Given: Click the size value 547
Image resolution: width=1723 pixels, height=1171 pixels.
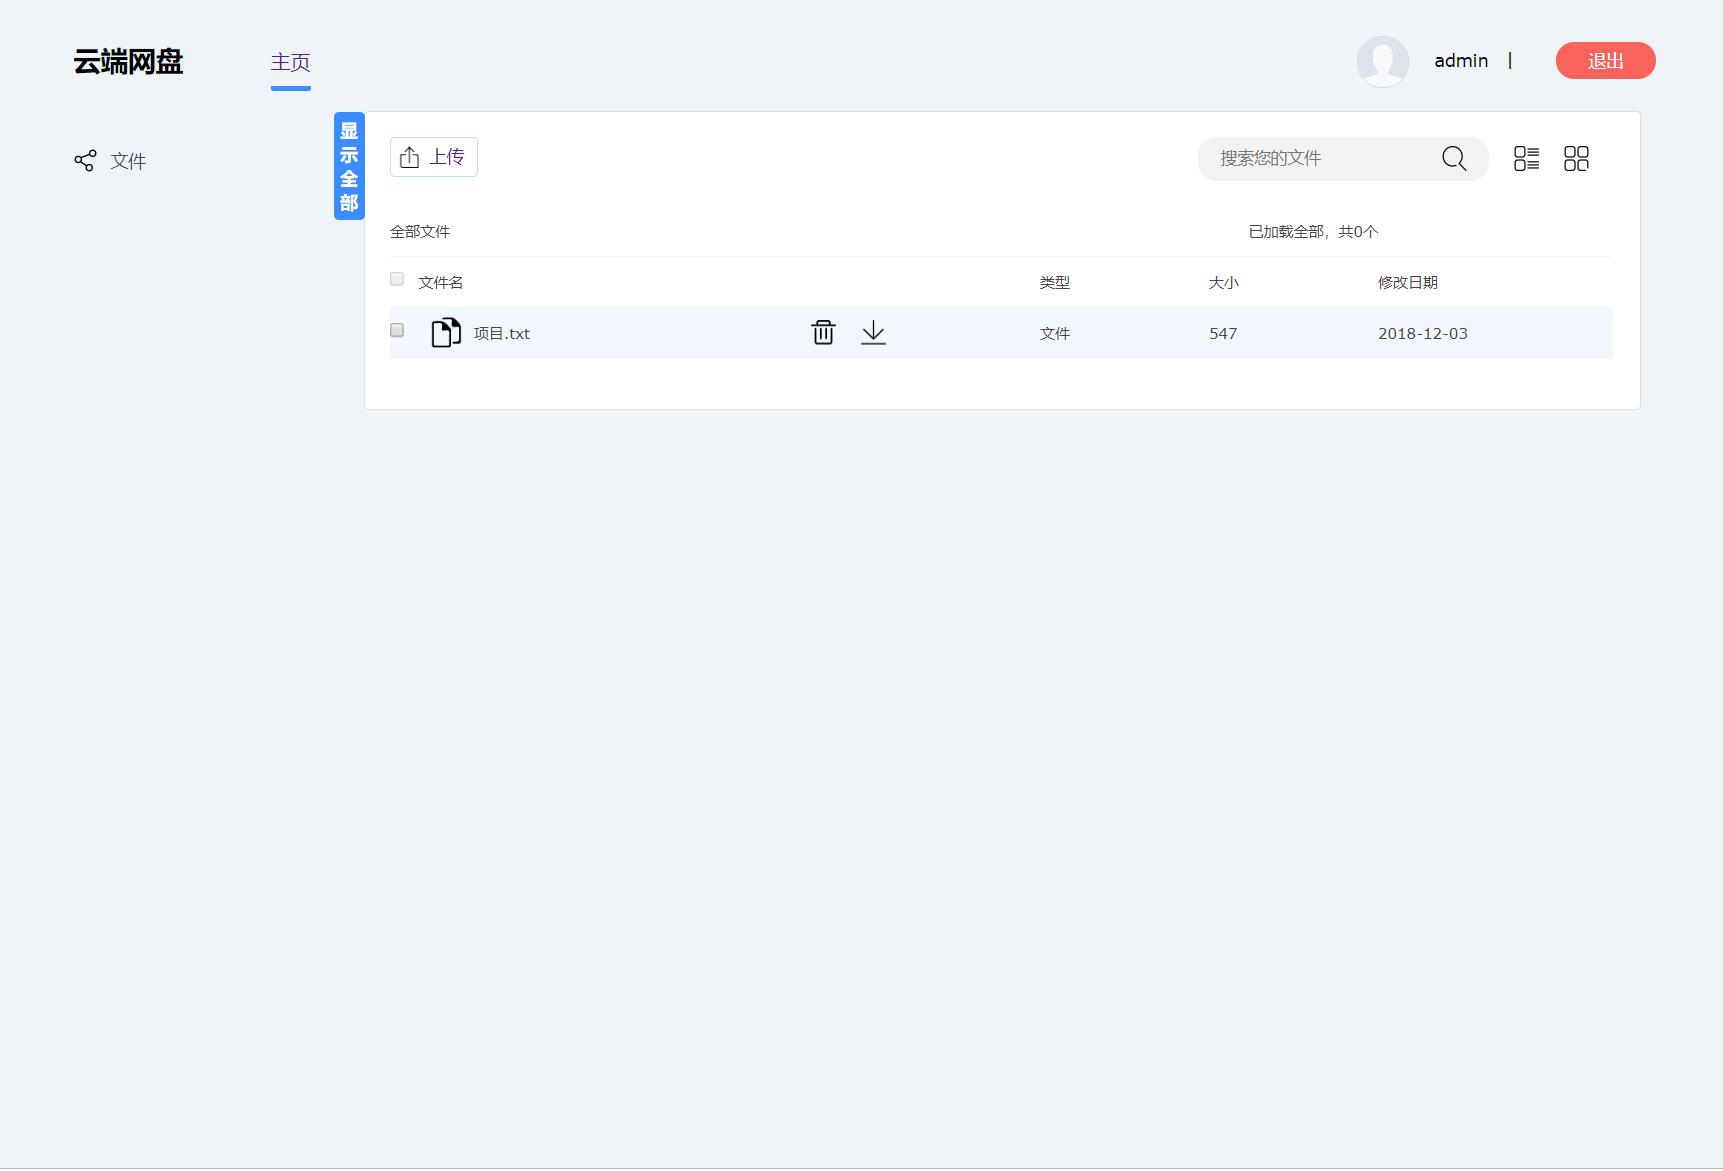Looking at the screenshot, I should point(1223,334).
